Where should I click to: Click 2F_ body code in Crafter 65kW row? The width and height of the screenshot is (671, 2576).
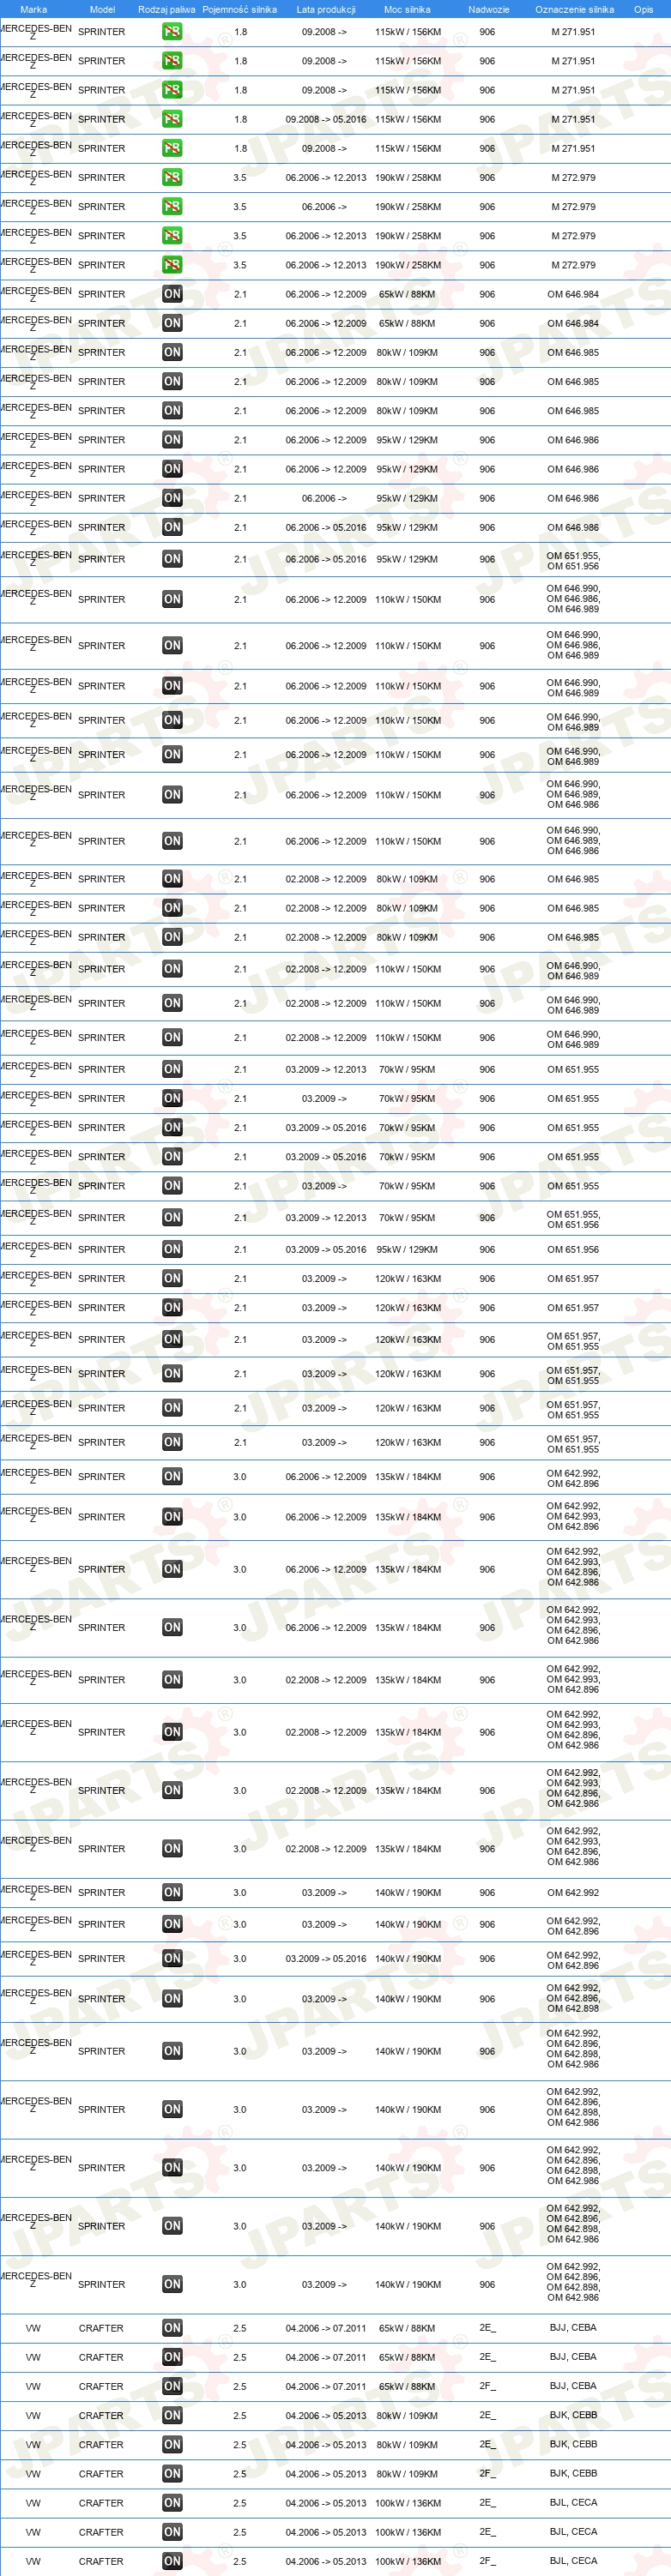[x=487, y=2386]
